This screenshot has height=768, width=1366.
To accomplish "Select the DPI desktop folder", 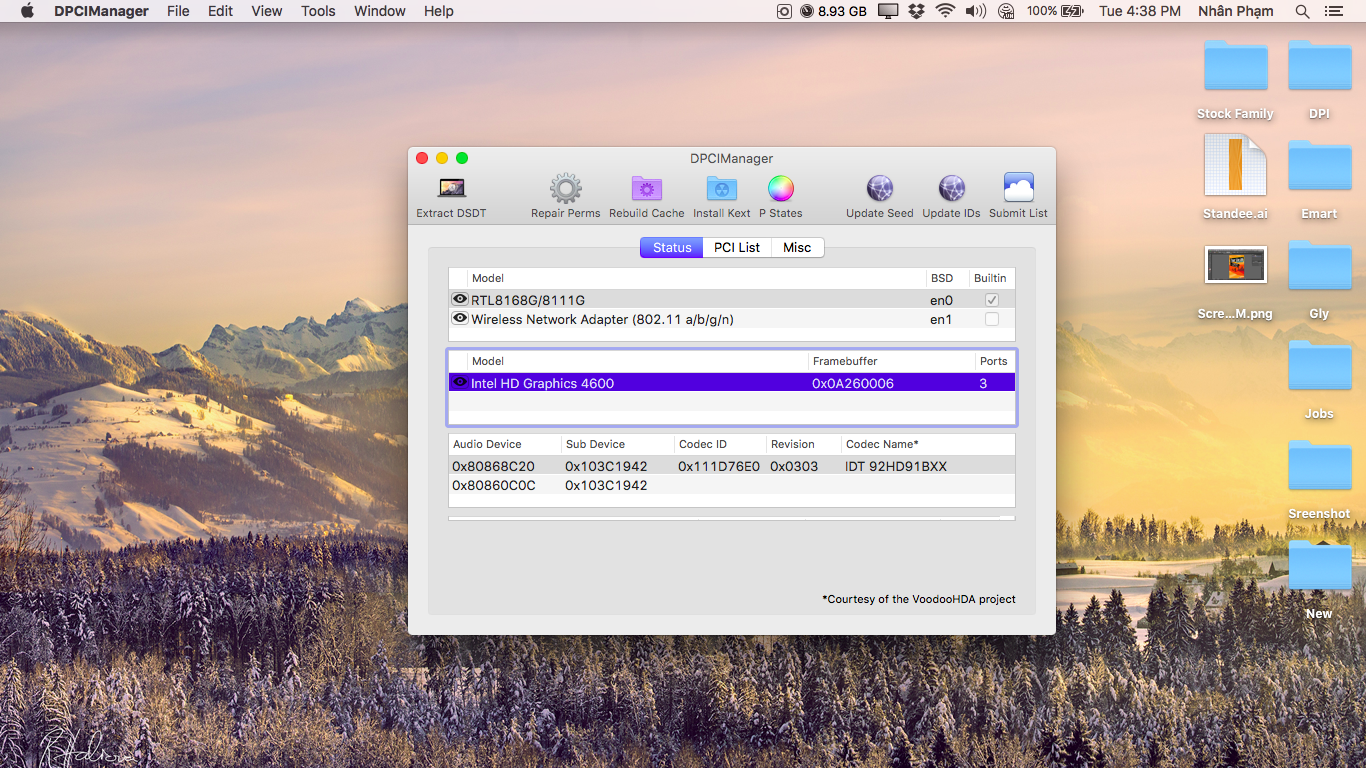I will [1320, 66].
